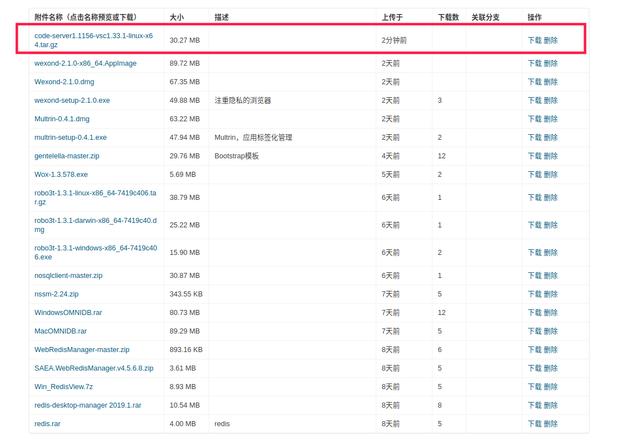Click the upload time 2分钟前
The height and width of the screenshot is (443, 640).
coord(394,40)
